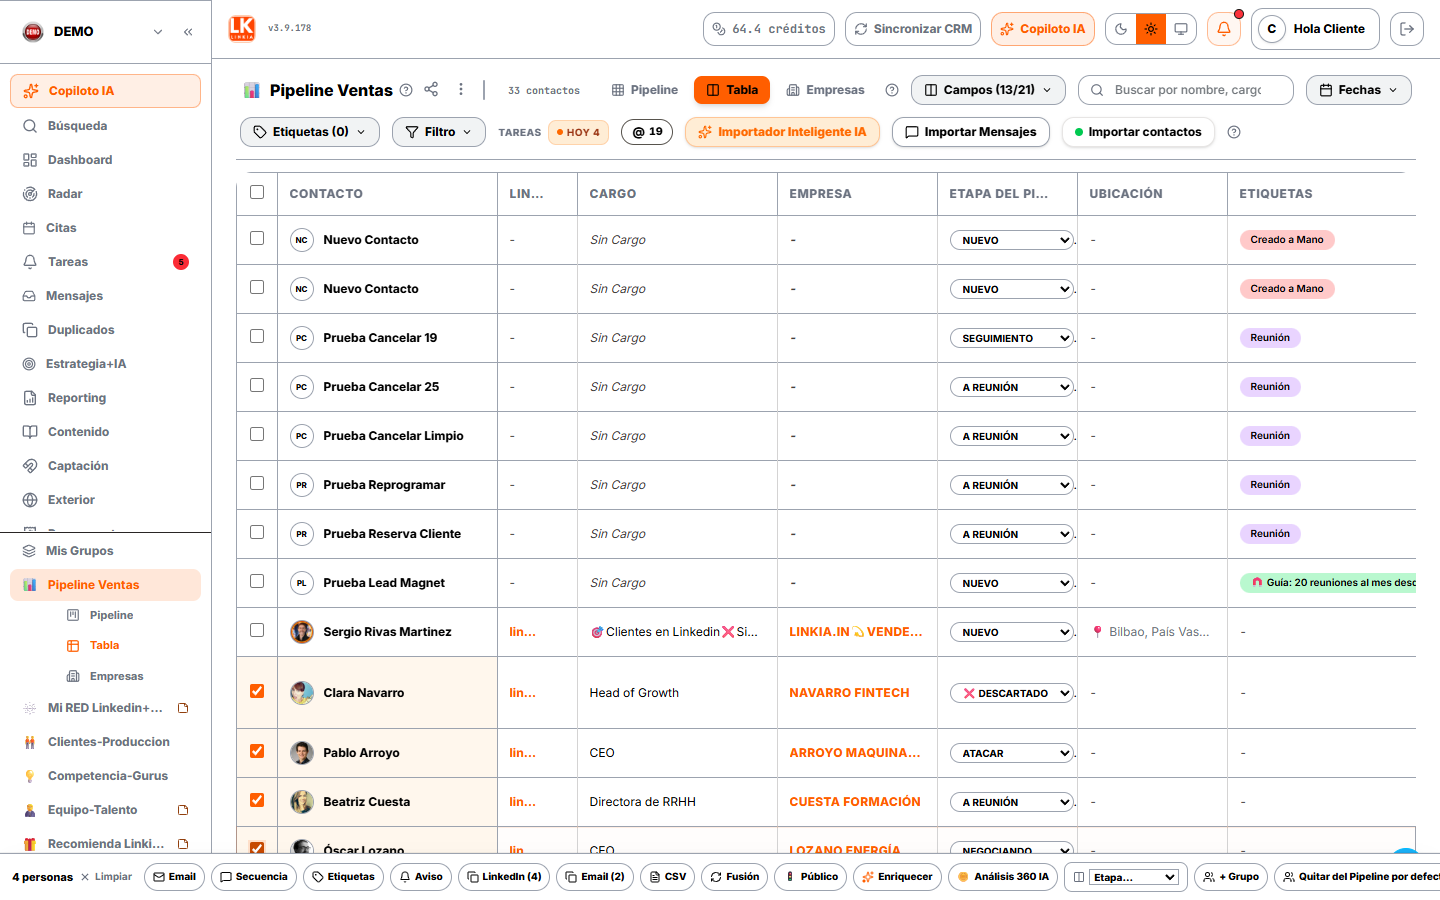Uncheck the Beatriz Cuesta row checkbox
The width and height of the screenshot is (1440, 900).
click(x=257, y=800)
